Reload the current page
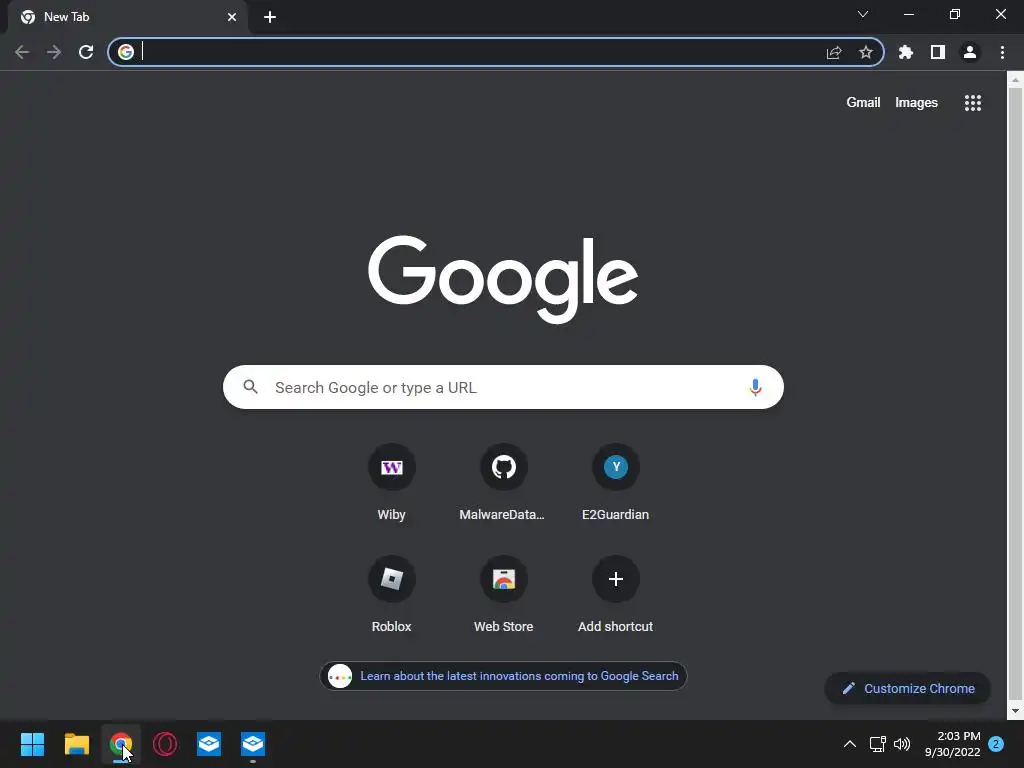The height and width of the screenshot is (768, 1024). click(86, 52)
